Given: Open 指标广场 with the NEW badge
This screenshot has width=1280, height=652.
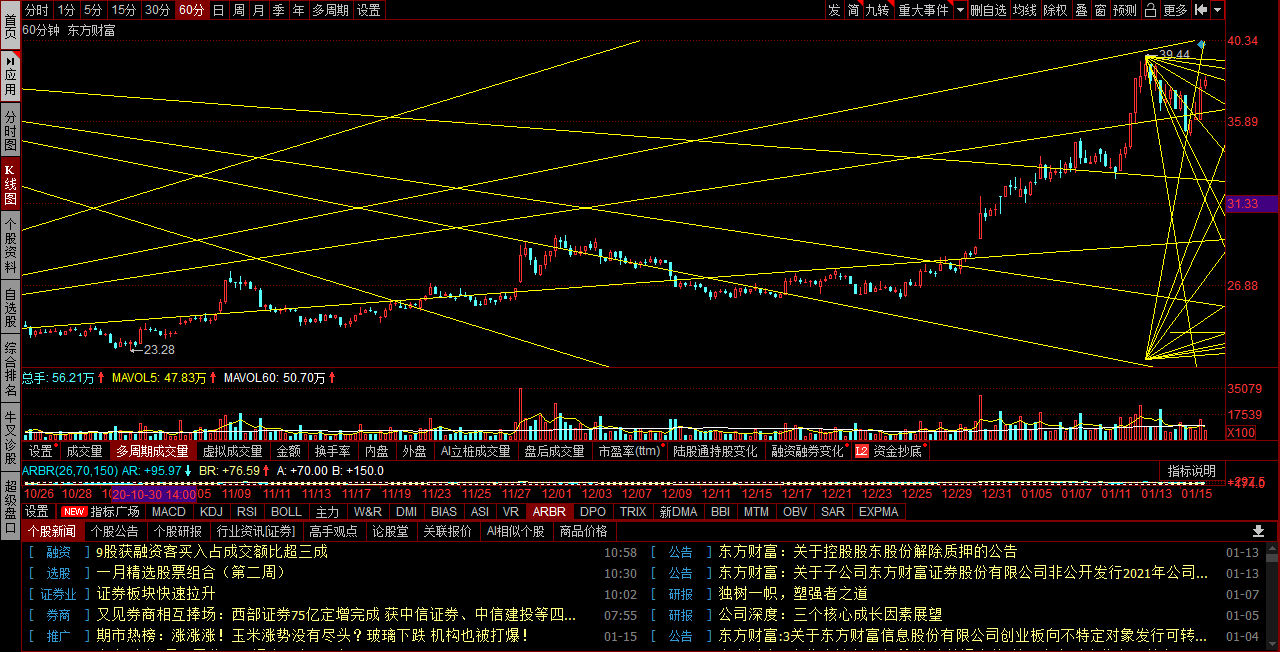Looking at the screenshot, I should coord(102,511).
